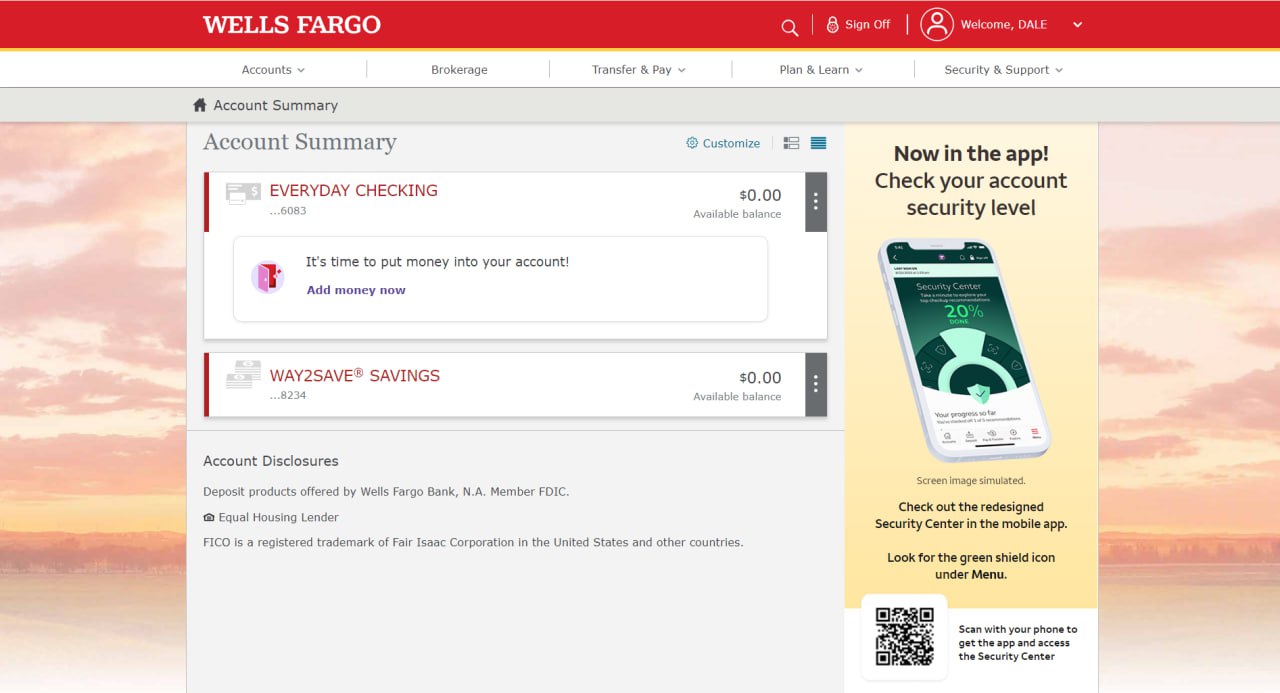
Task: Click the FICO registered trademark sentence
Action: point(473,543)
